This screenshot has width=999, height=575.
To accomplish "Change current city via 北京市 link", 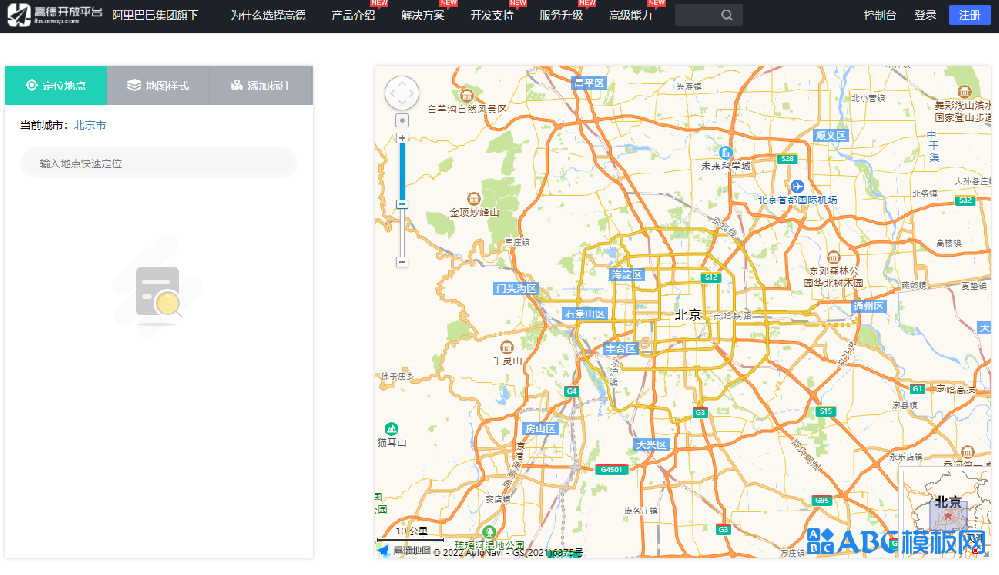I will (90, 125).
